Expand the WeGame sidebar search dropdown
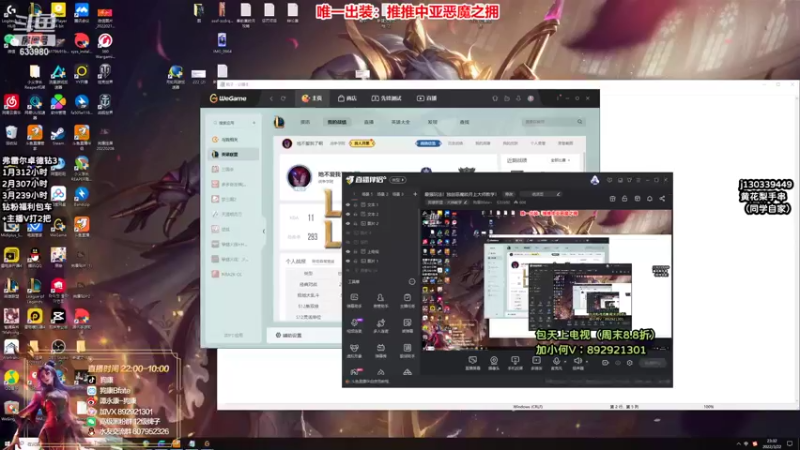The width and height of the screenshot is (800, 450). [254, 123]
